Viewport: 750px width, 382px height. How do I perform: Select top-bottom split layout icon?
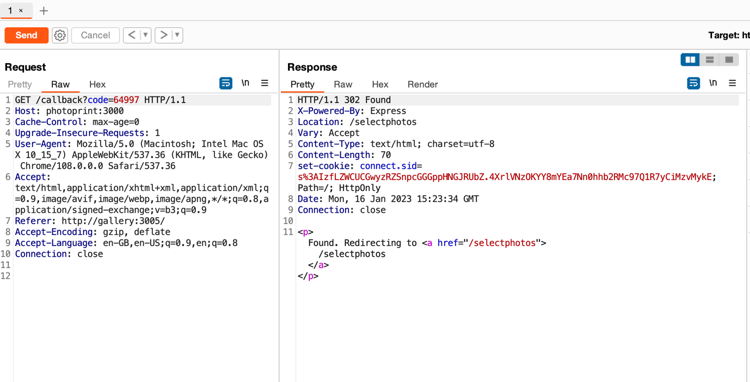click(x=710, y=60)
